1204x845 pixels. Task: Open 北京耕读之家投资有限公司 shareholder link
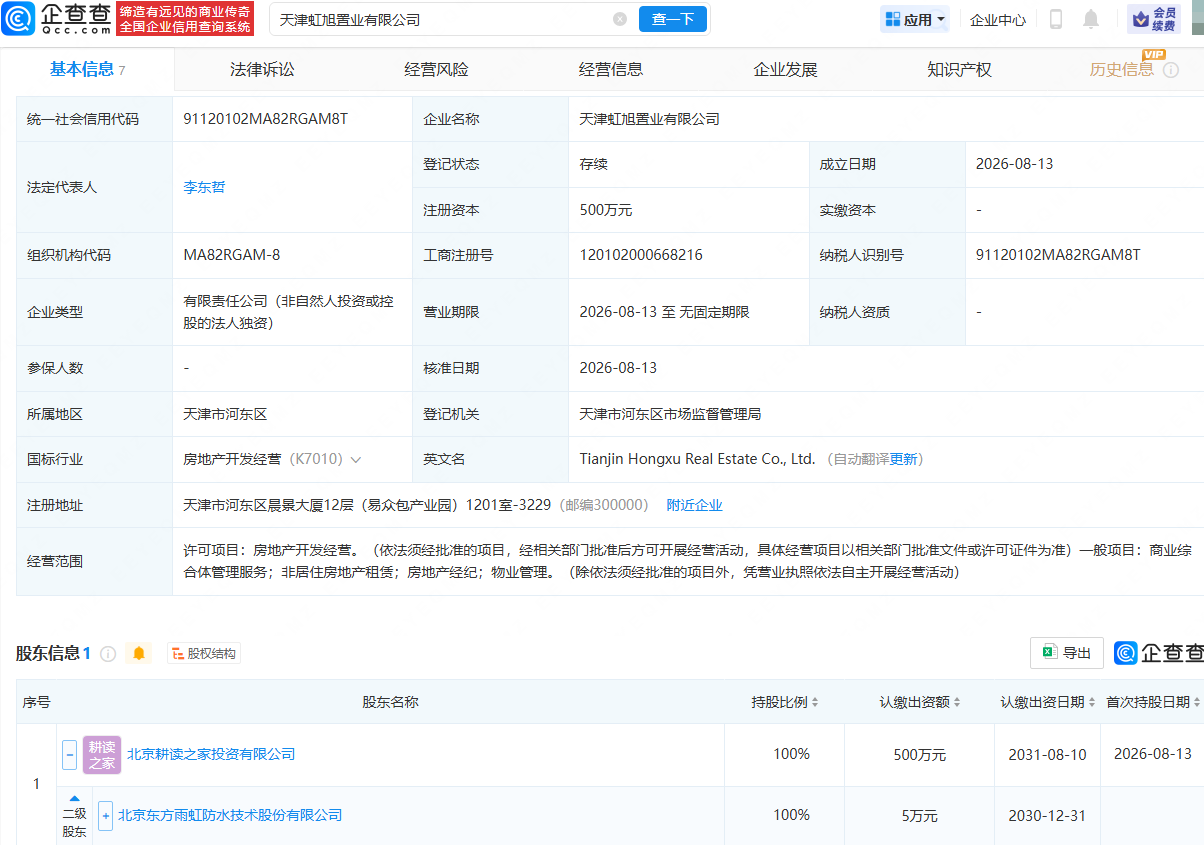pos(211,754)
